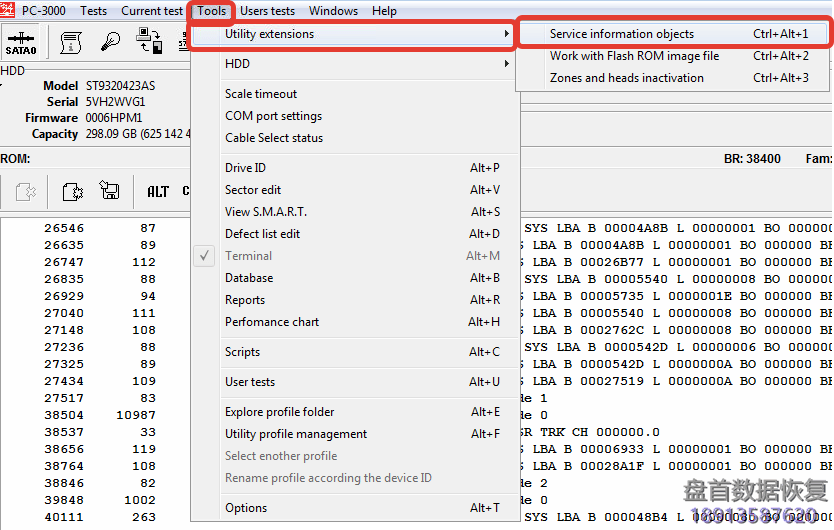
Task: Click the light bulb toolbar icon
Action: tap(110, 41)
